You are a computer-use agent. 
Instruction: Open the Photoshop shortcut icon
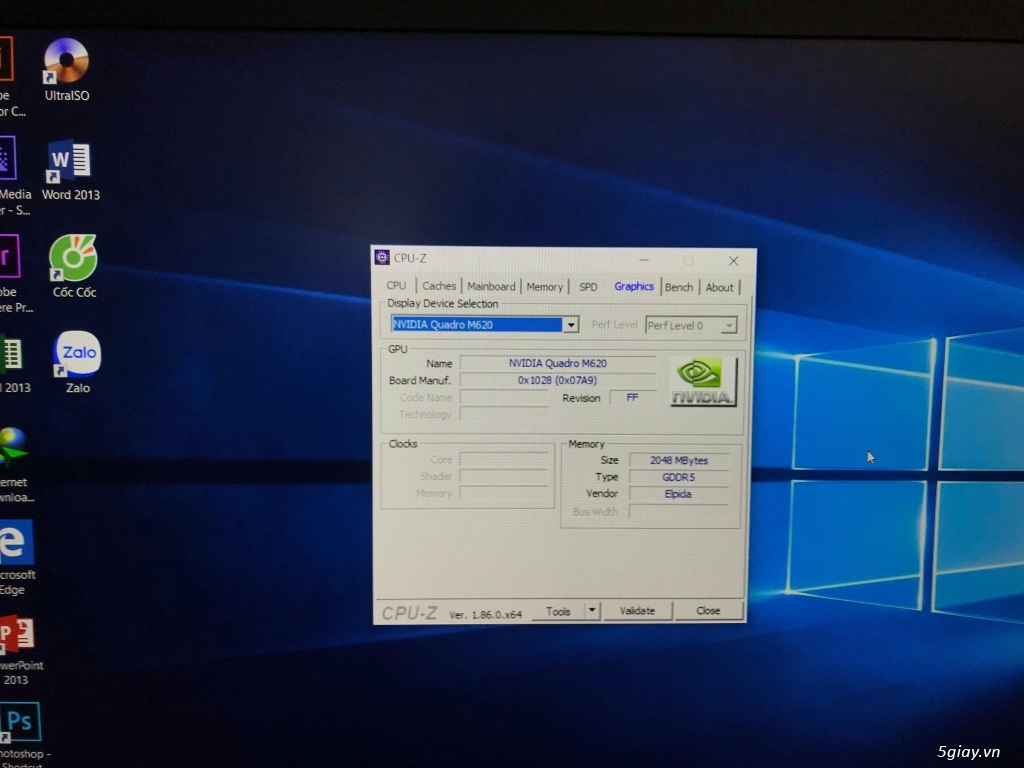pyautogui.click(x=23, y=734)
